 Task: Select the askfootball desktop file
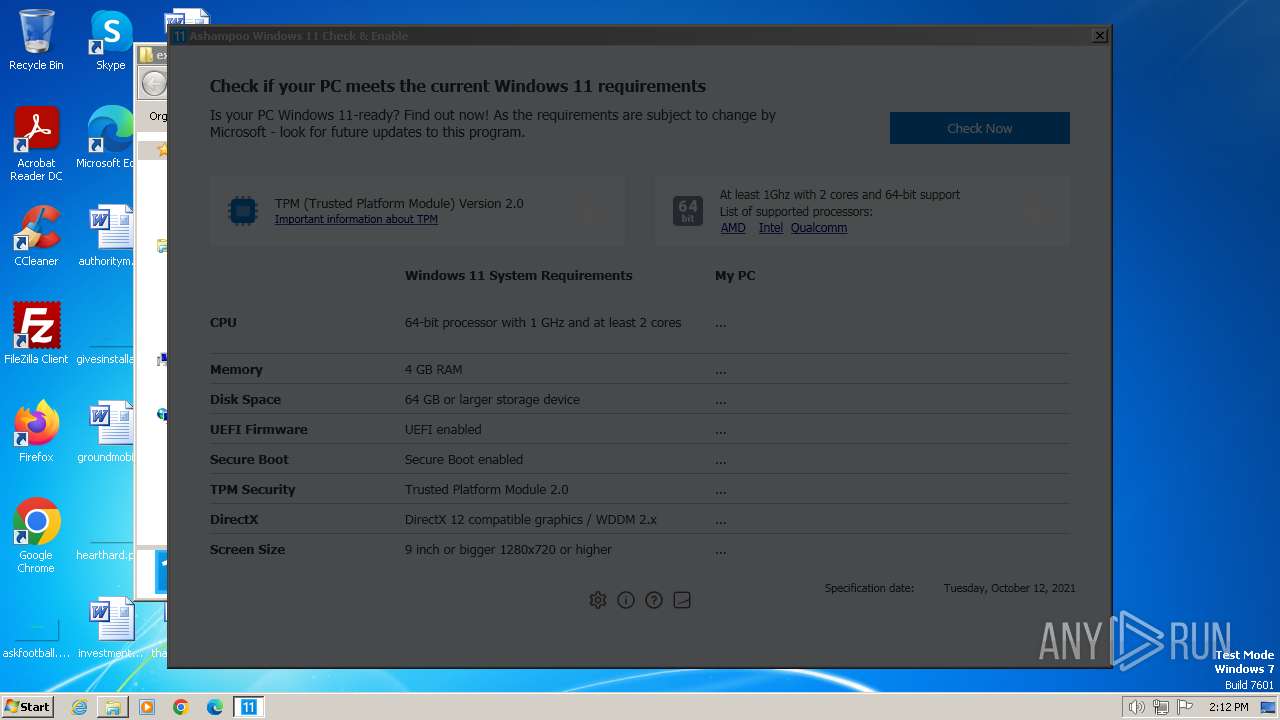[x=36, y=638]
